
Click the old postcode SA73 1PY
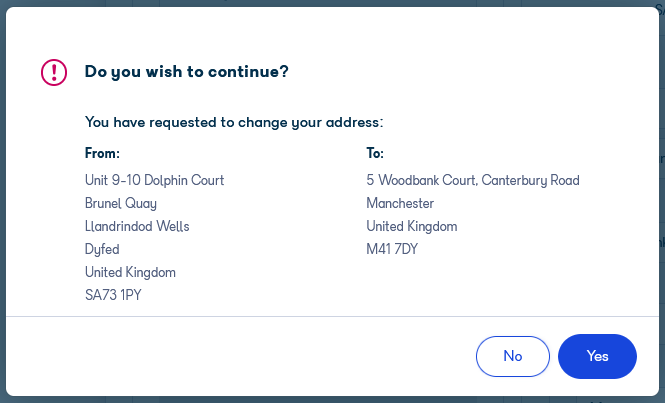pos(113,295)
